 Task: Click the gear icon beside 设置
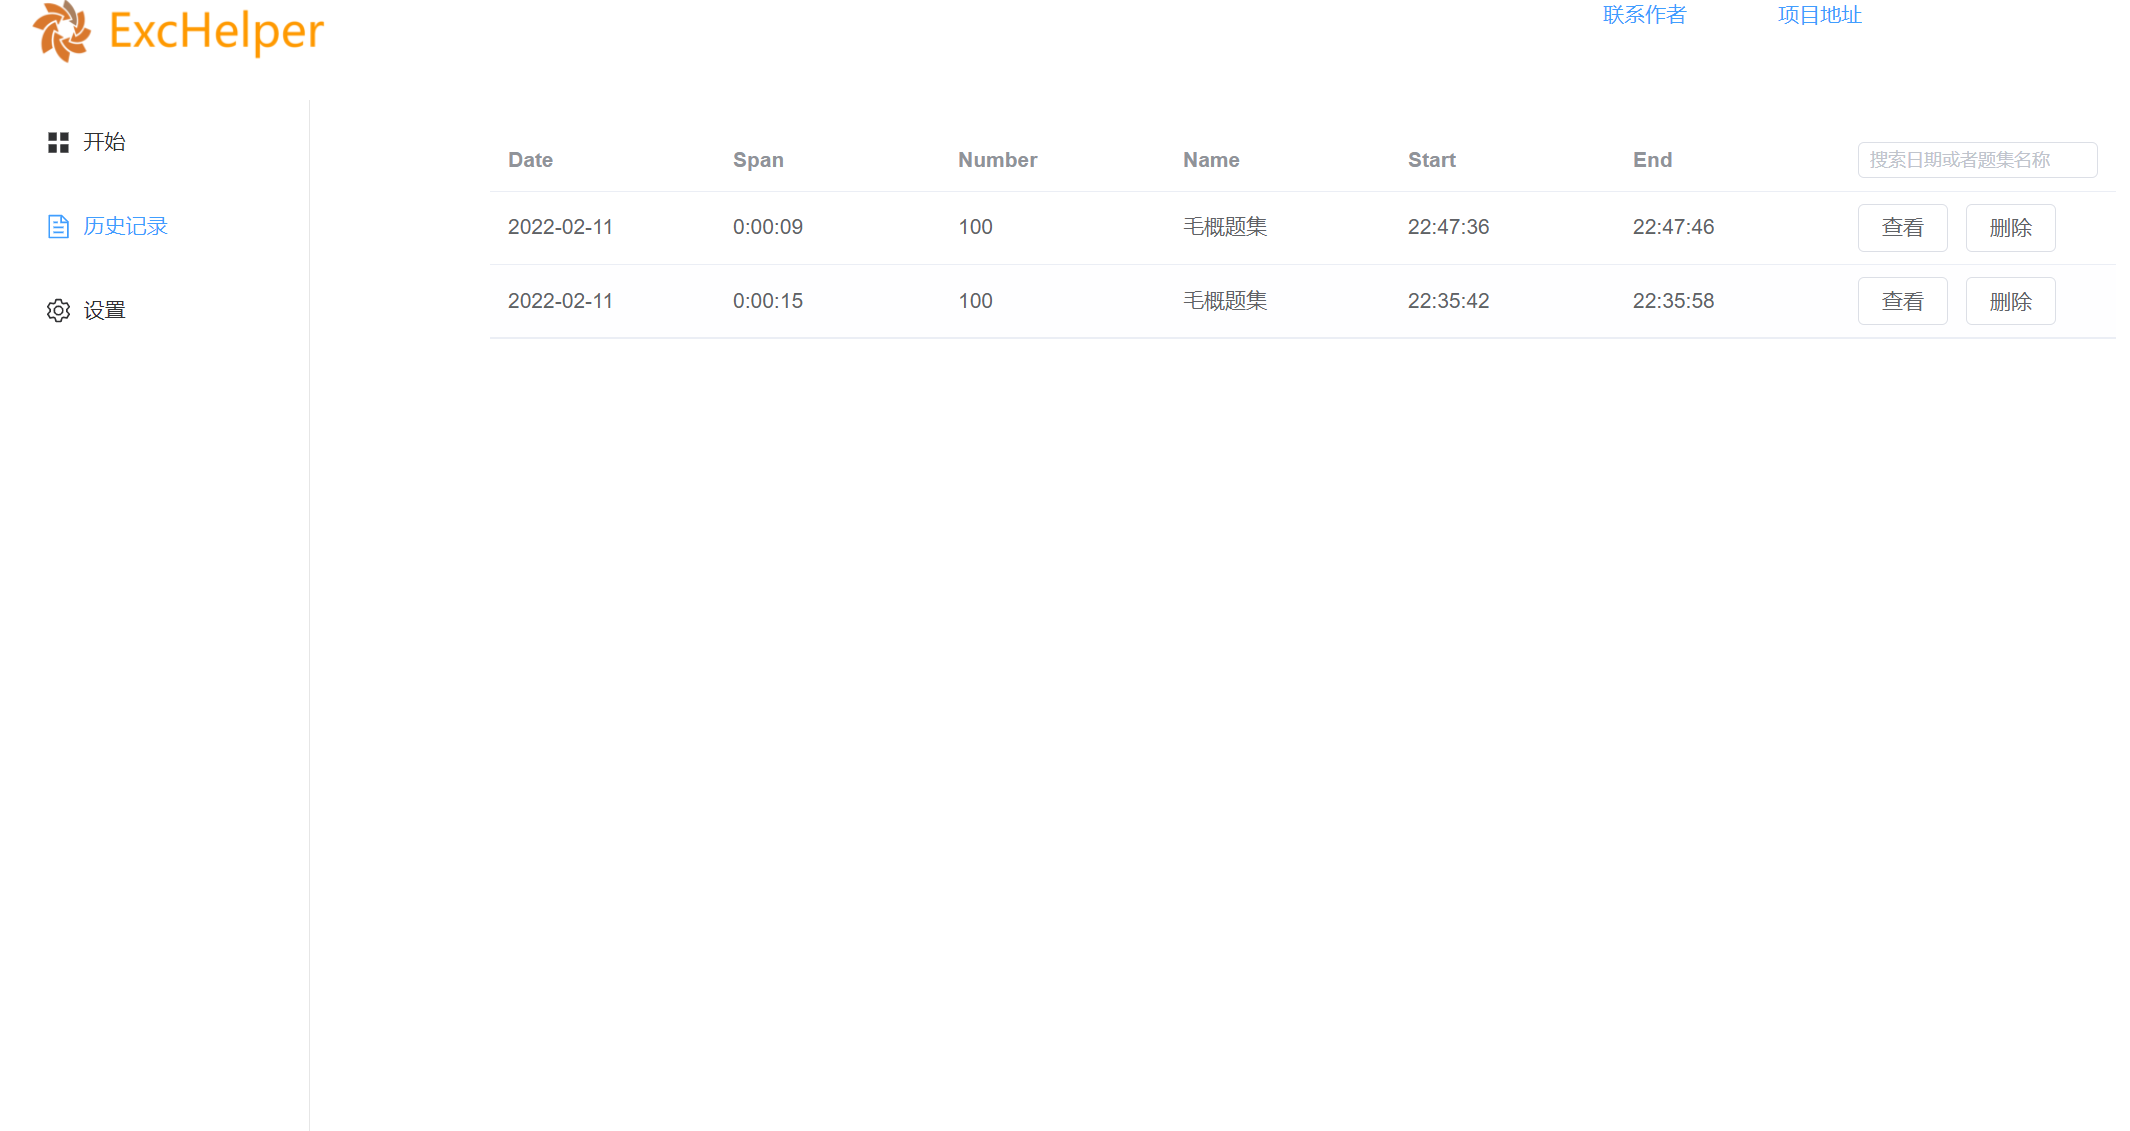pos(58,310)
